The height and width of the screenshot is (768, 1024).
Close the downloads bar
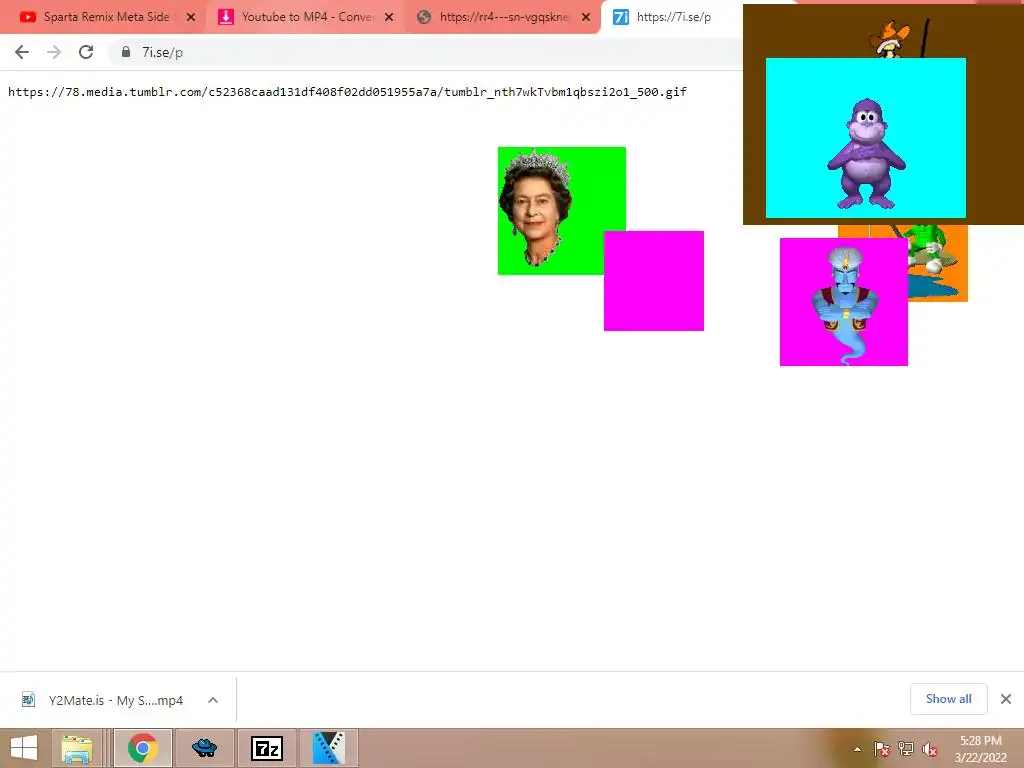[1006, 699]
